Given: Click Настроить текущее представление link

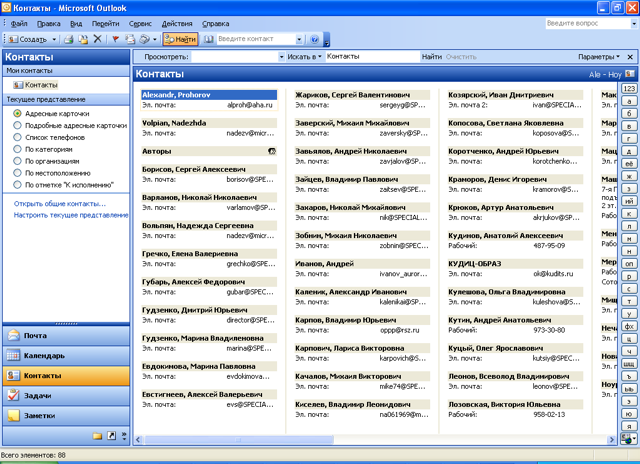Looking at the screenshot, I should [x=71, y=215].
